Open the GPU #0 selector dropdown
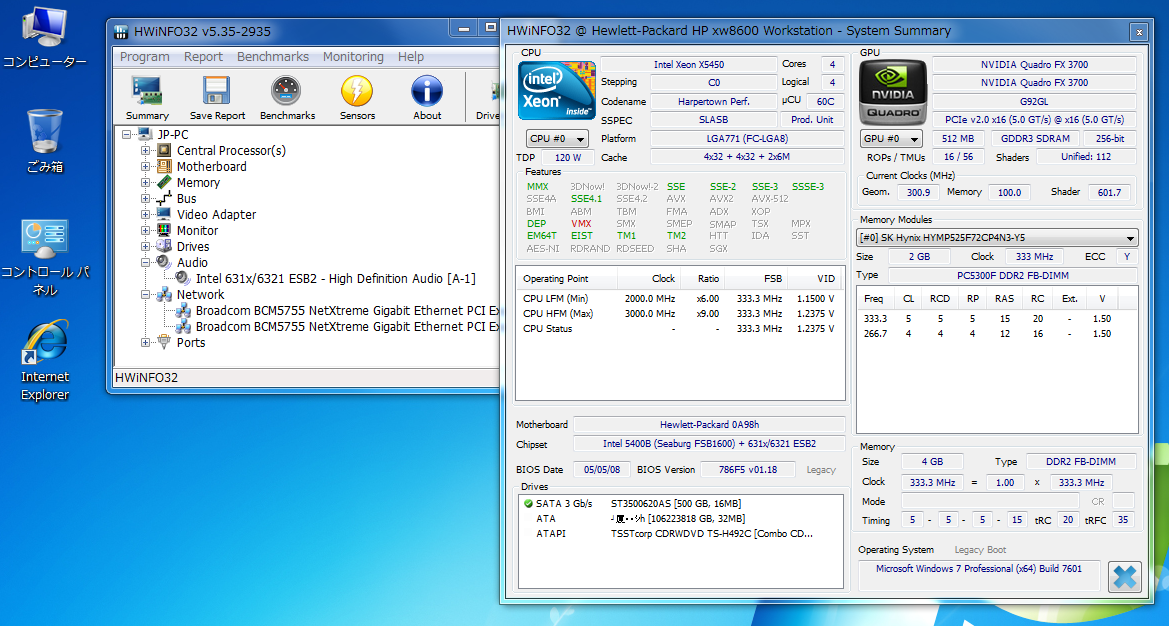Screen dimensions: 1169x626 click(x=890, y=138)
